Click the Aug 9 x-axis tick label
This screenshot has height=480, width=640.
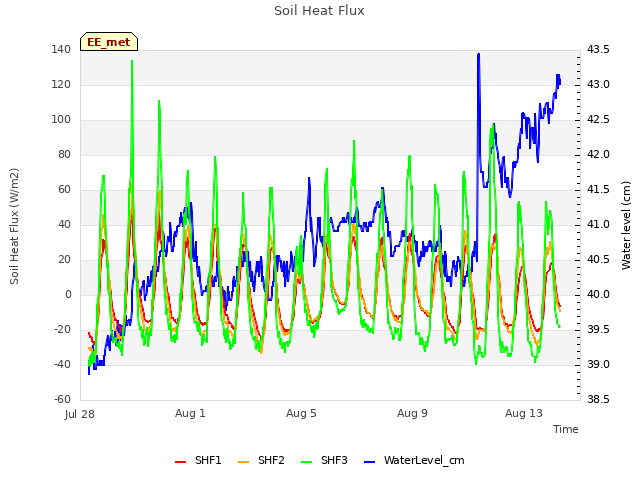[412, 413]
